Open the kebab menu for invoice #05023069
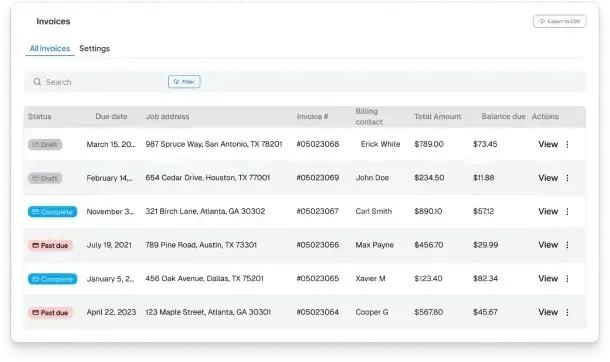This screenshot has height=362, width=610. (567, 178)
